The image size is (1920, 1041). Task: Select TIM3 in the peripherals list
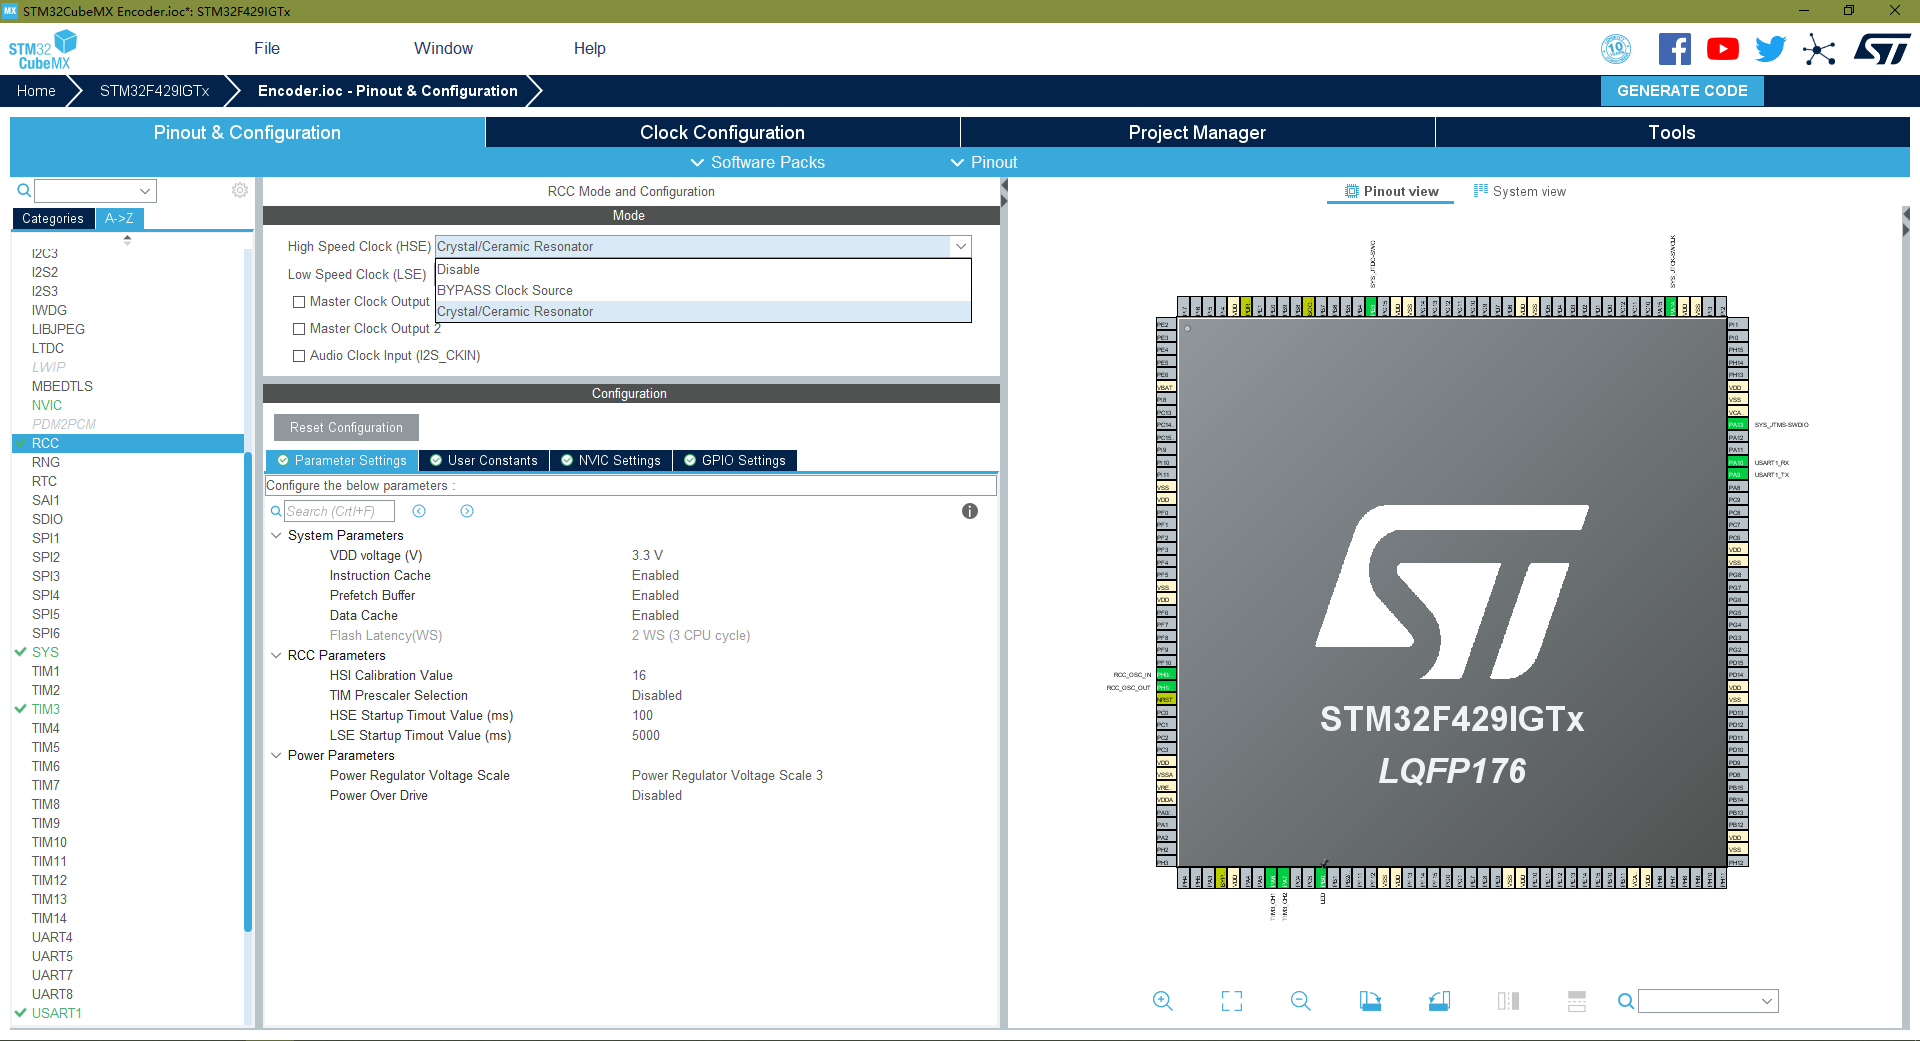click(45, 709)
